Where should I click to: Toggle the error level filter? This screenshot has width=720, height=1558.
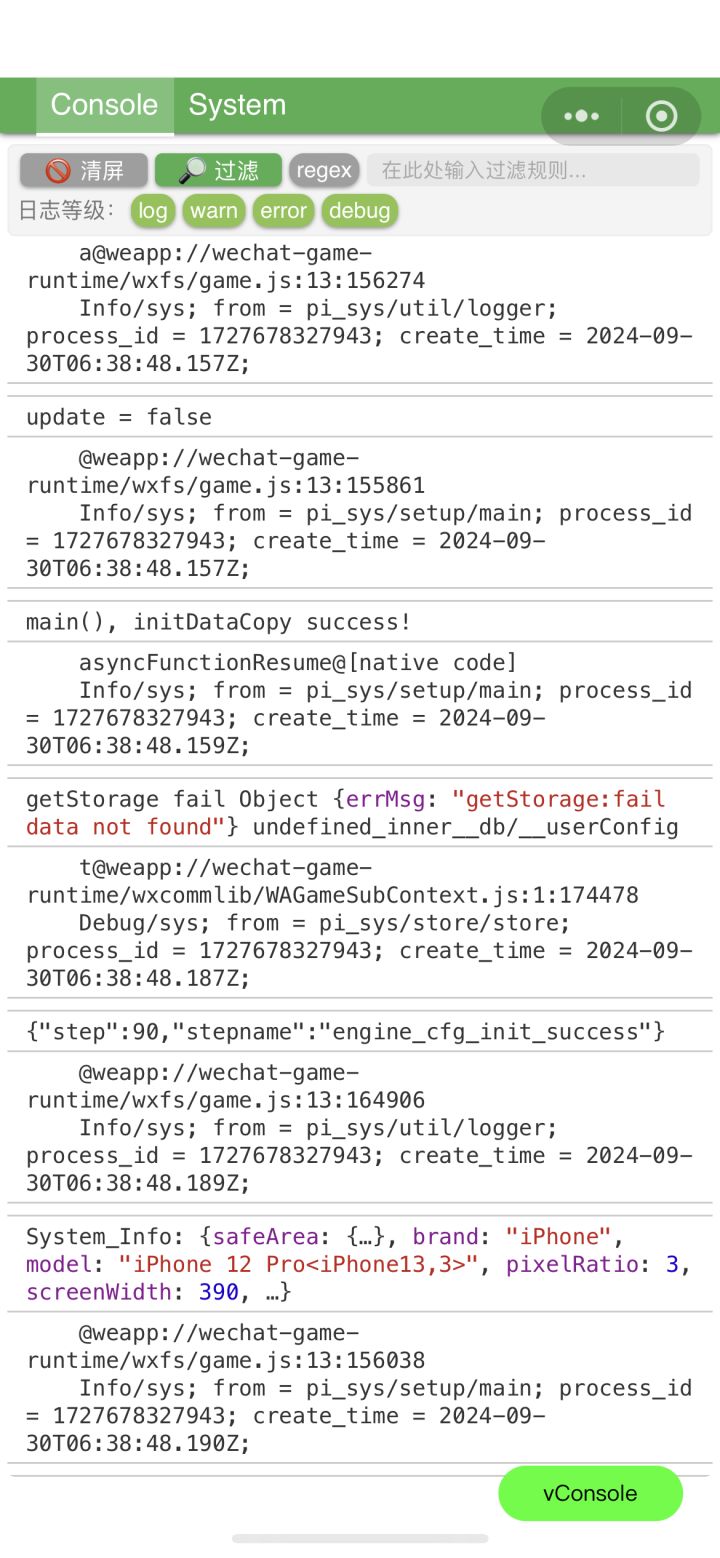point(283,210)
